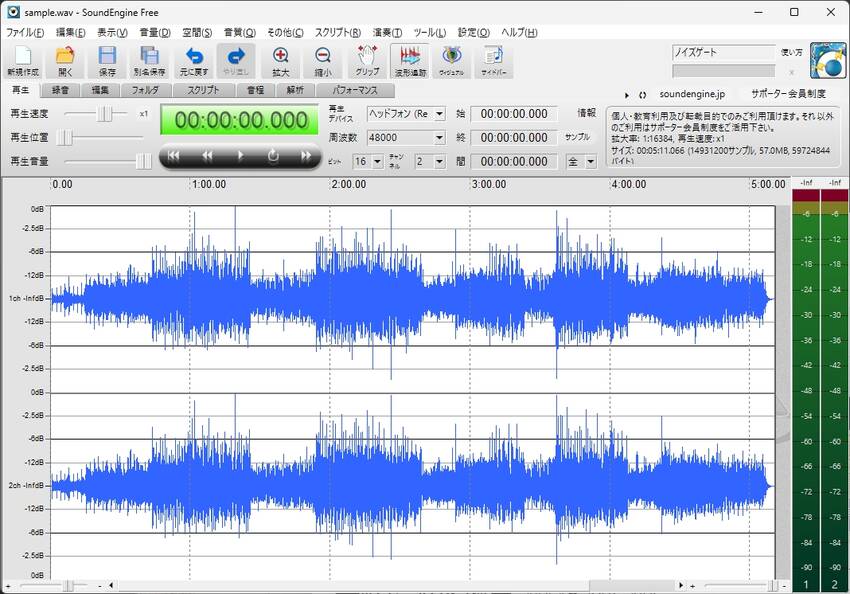
Task: Click the small play triangle beside soundengine.jp
Action: point(627,95)
